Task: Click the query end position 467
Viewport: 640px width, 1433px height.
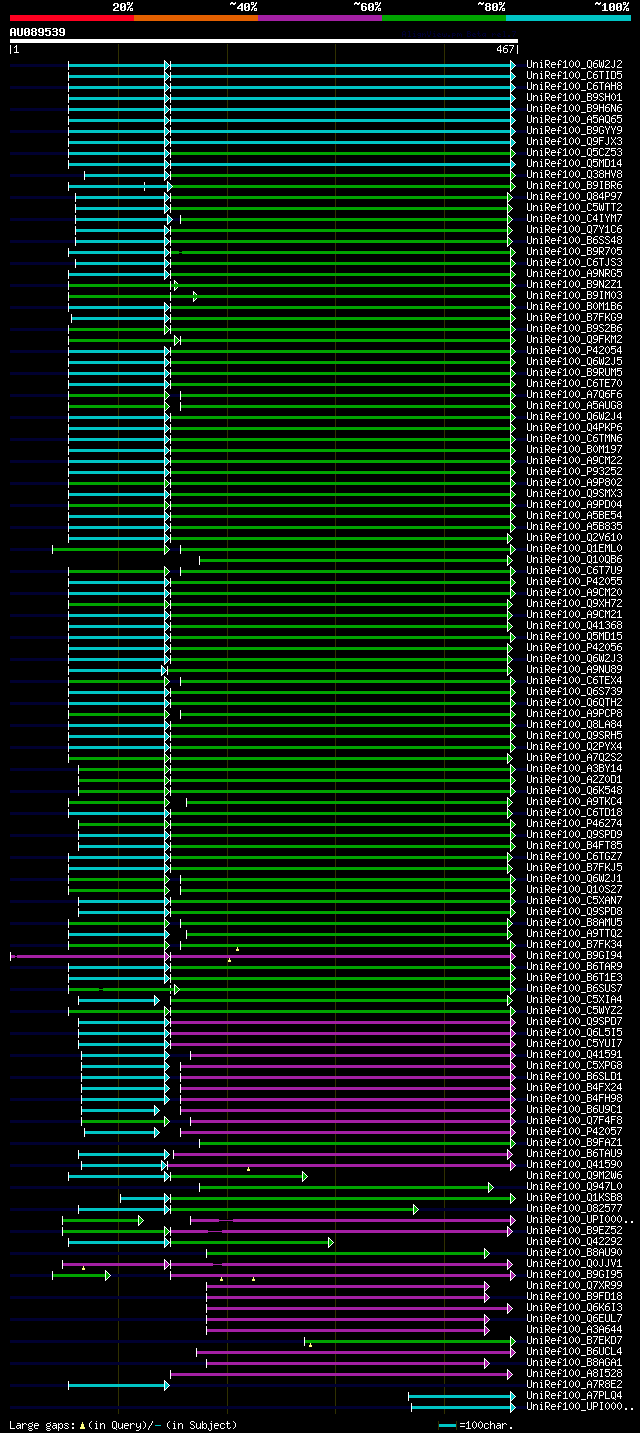Action: pyautogui.click(x=505, y=49)
